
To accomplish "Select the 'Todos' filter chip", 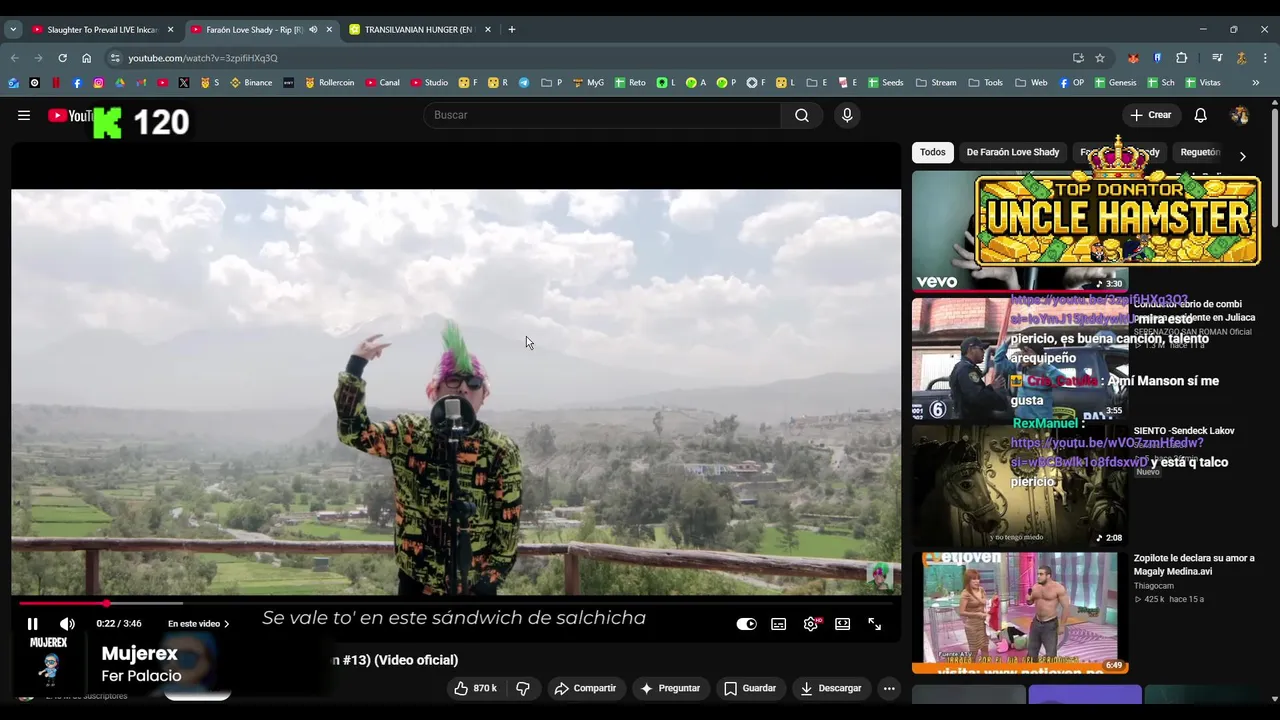I will [x=933, y=152].
